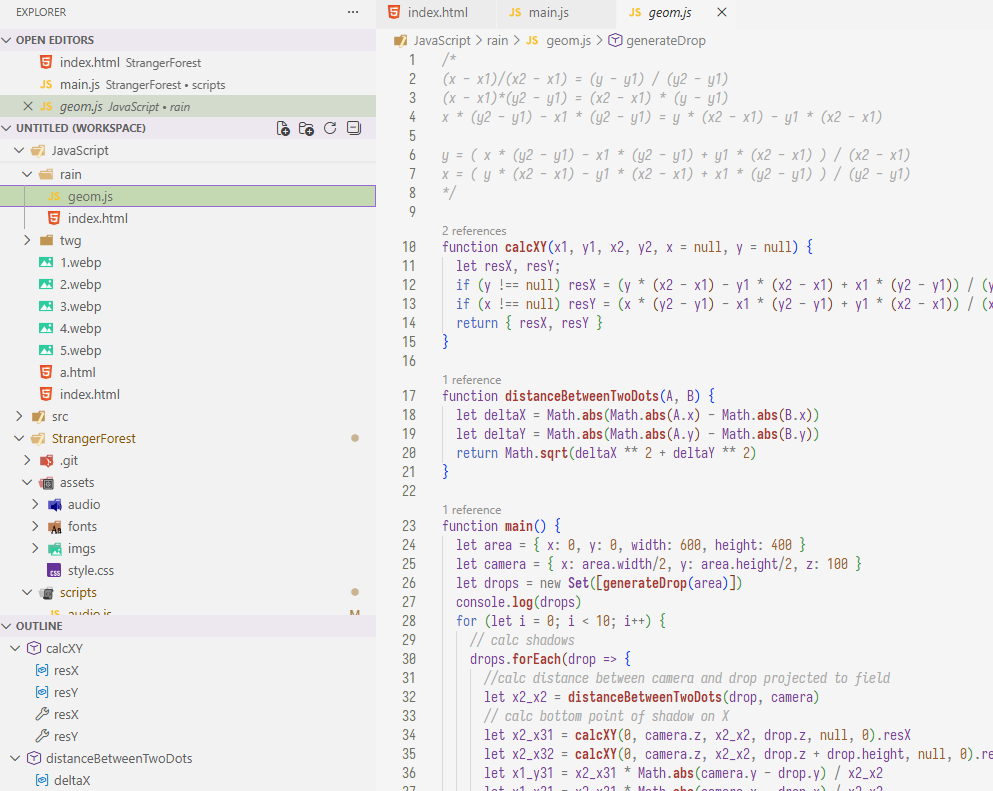Viewport: 993px width, 791px height.
Task: Click the function cube icon beside calcXY in outline
Action: pos(34,649)
